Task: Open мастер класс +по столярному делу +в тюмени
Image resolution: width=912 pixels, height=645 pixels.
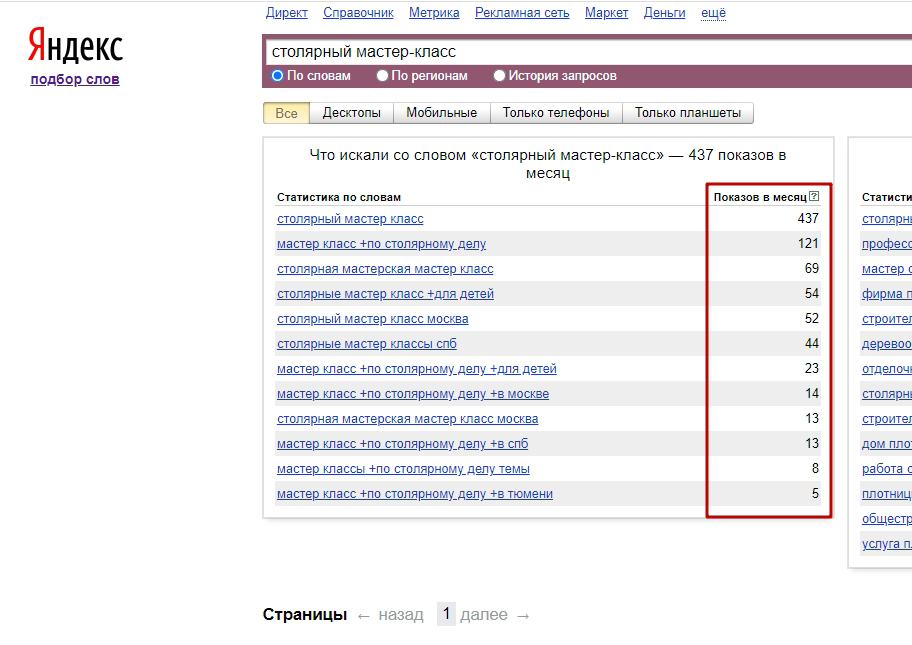Action: (x=415, y=494)
